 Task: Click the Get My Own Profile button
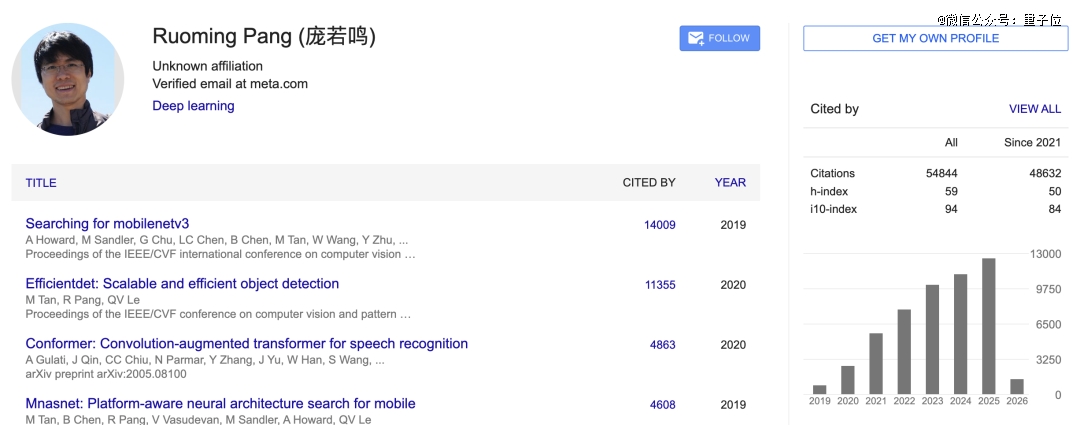coord(935,38)
